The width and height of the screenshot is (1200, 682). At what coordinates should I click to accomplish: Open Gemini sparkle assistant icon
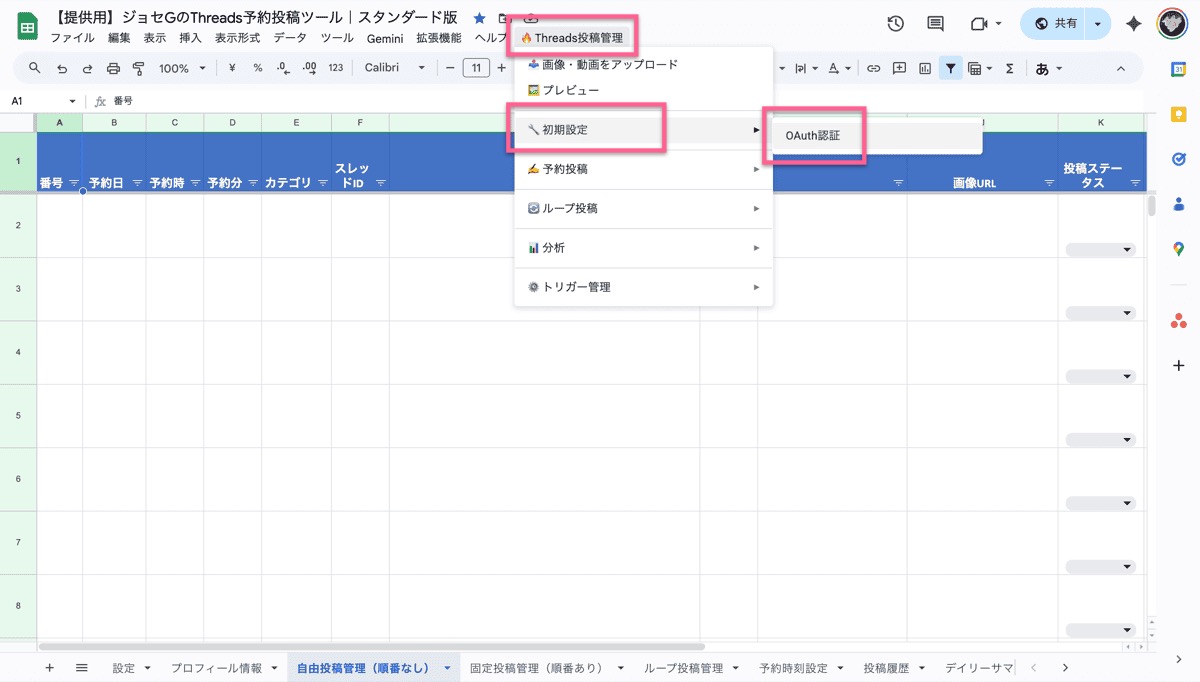1134,24
